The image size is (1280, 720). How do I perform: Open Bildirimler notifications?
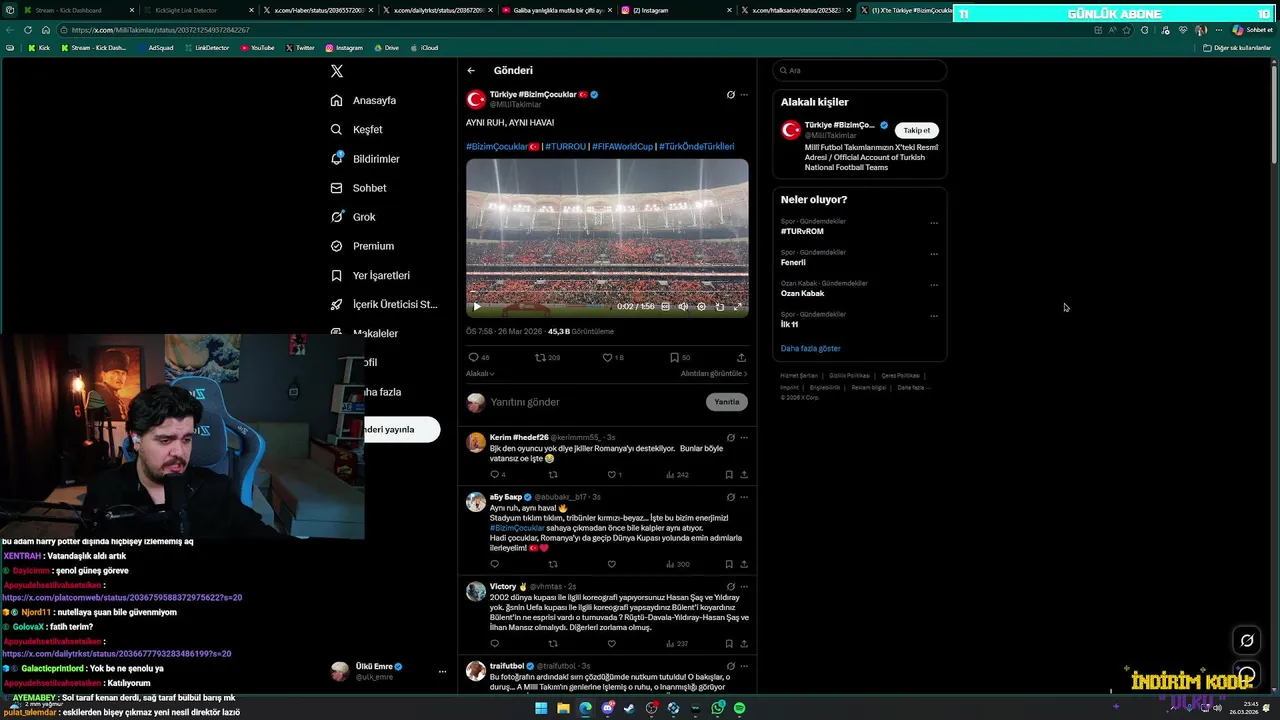click(x=365, y=159)
